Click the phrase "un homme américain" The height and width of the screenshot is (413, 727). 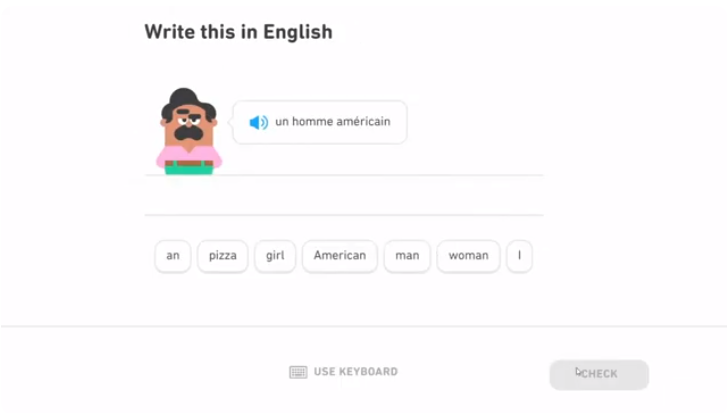click(x=332, y=122)
